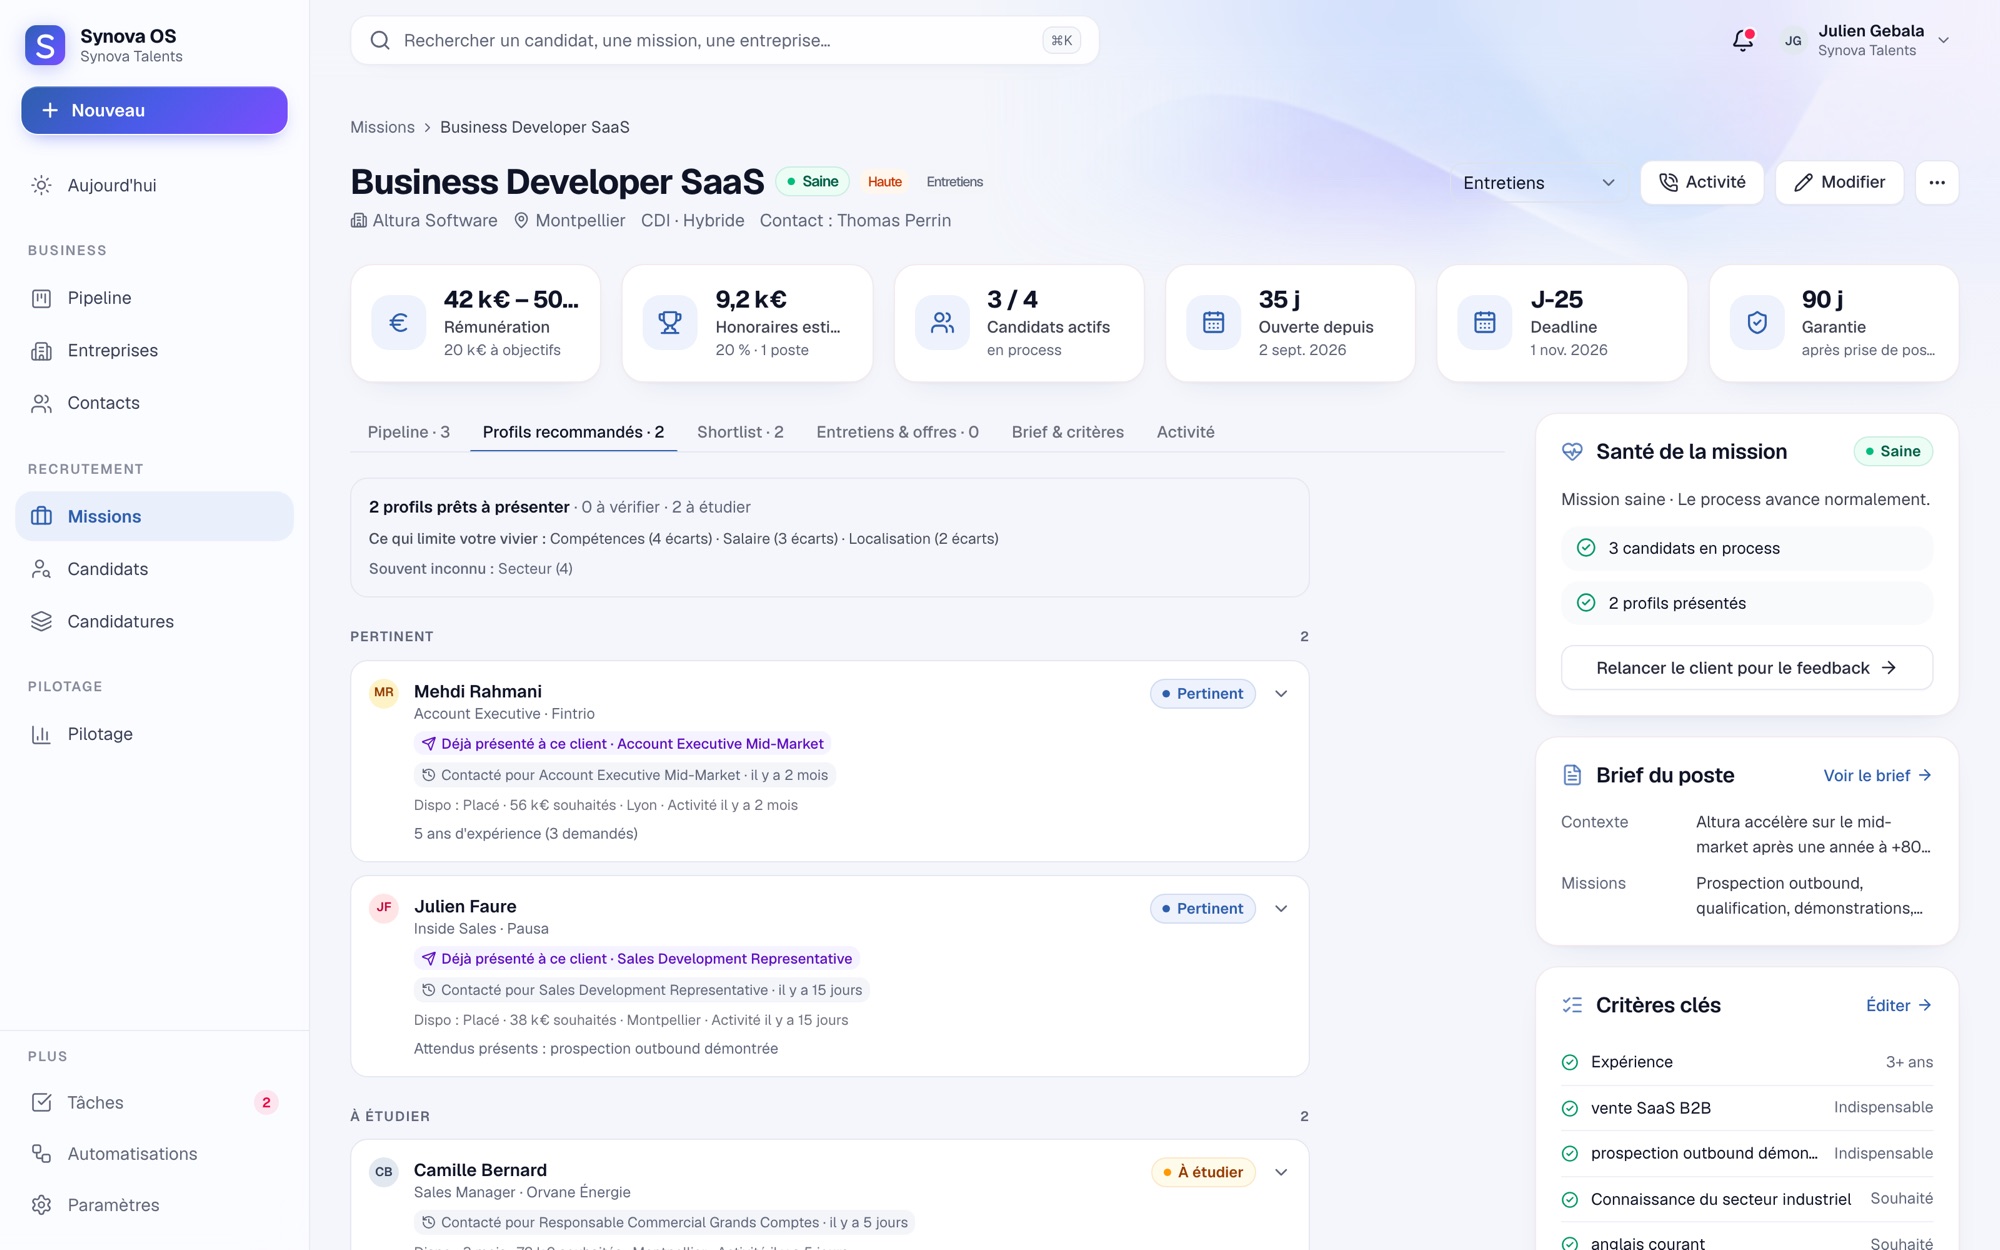Click the Altura Software building icon
Screen dimensions: 2000x1250
358,220
